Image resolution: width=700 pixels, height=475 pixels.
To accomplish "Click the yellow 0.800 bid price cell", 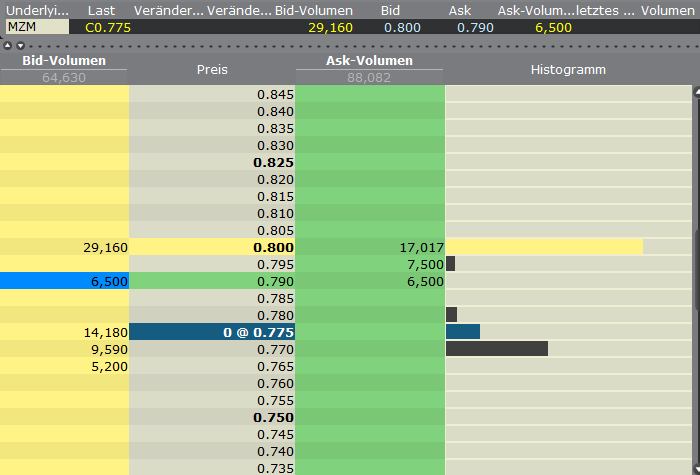I will [212, 246].
